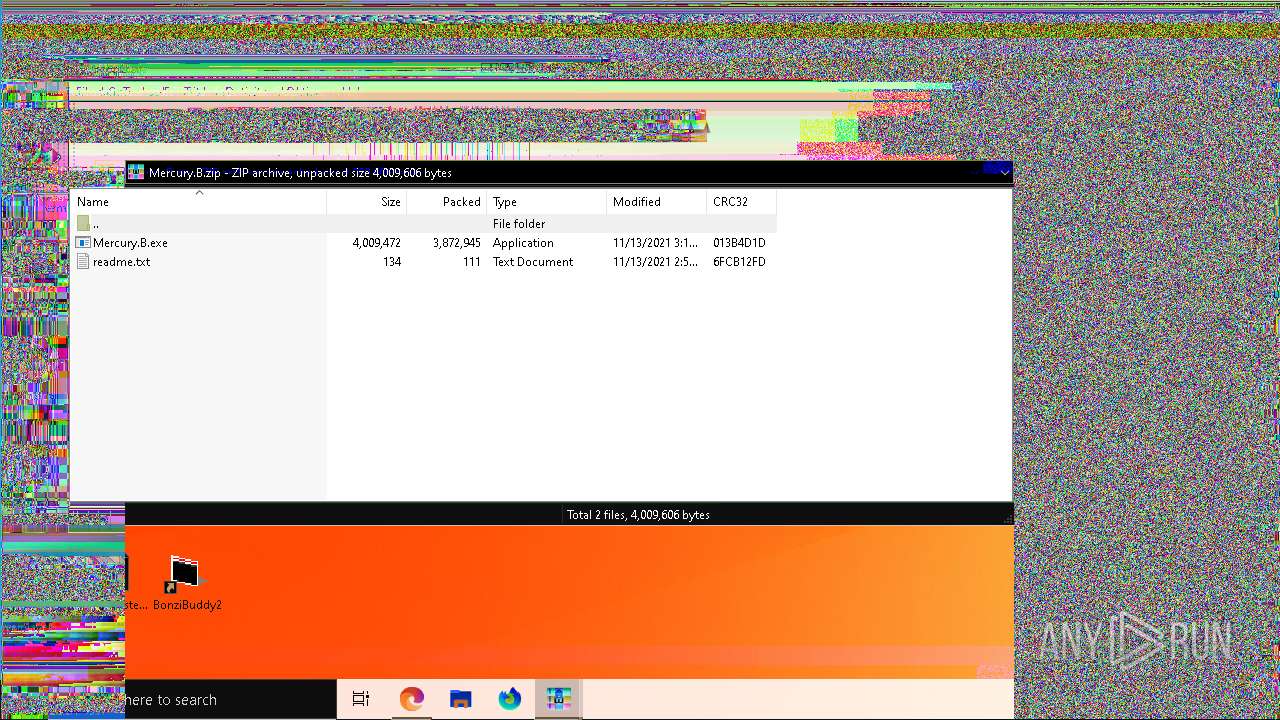Screen dimensions: 1280x720
Task: Select the readme.txt document icon
Action: click(x=84, y=262)
